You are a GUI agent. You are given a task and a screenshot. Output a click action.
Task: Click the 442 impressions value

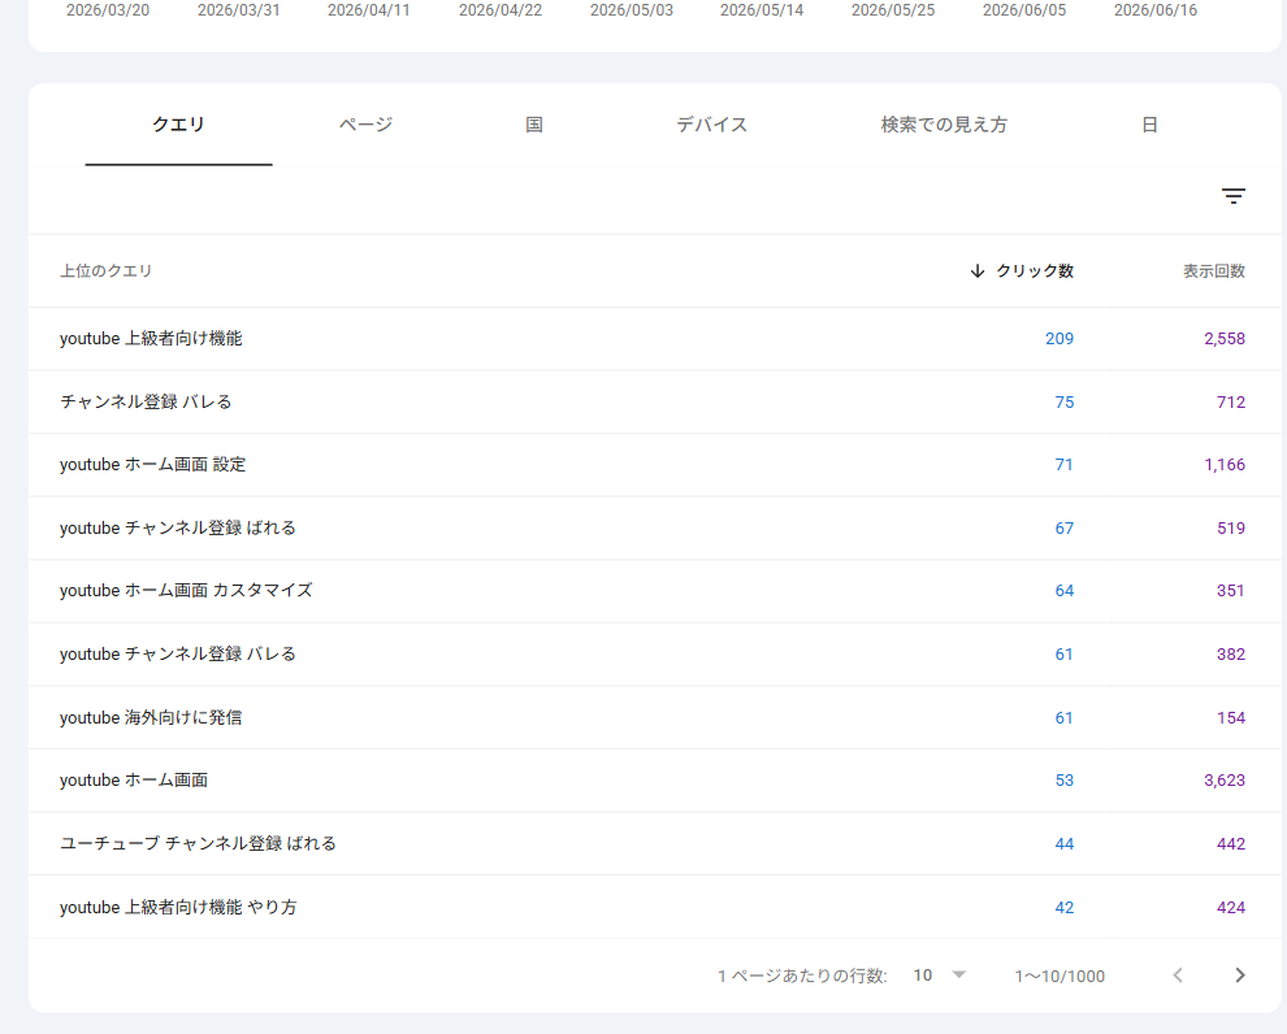(x=1231, y=844)
